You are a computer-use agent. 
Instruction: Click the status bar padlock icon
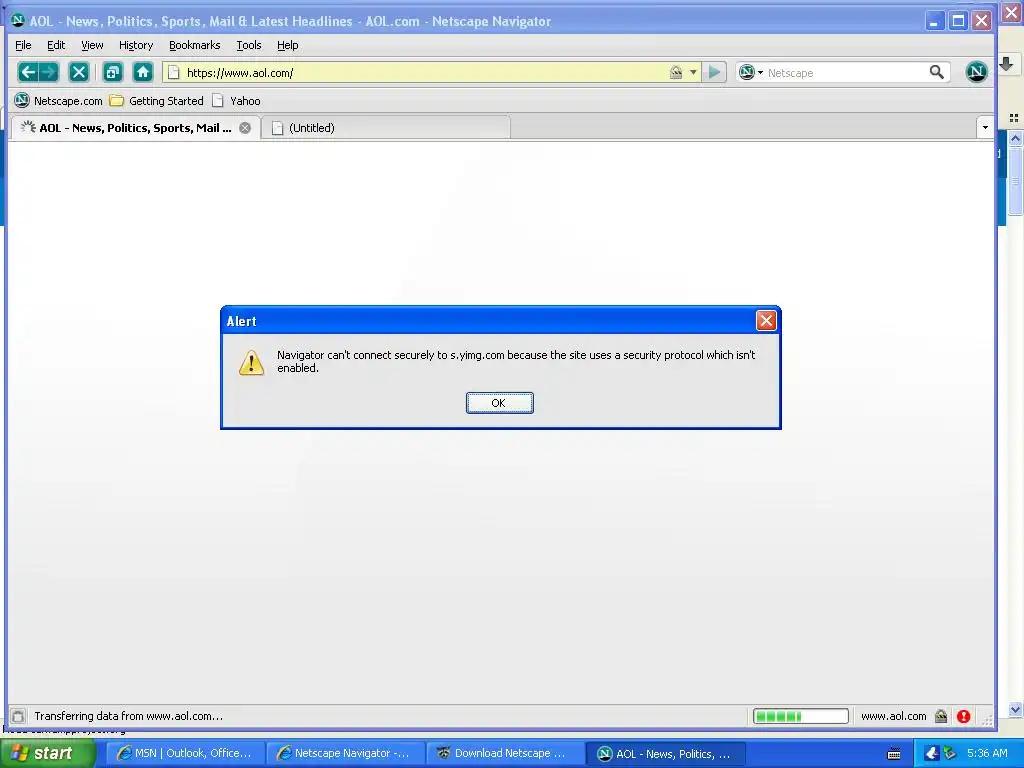[941, 716]
